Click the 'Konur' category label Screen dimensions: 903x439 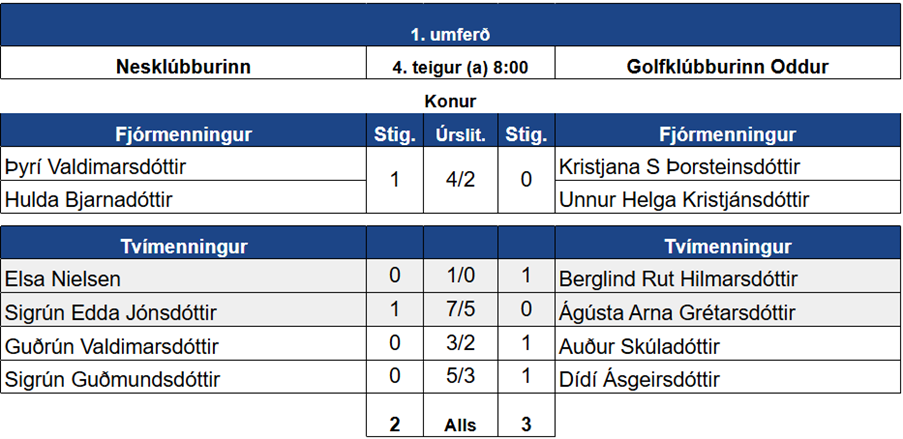(450, 101)
